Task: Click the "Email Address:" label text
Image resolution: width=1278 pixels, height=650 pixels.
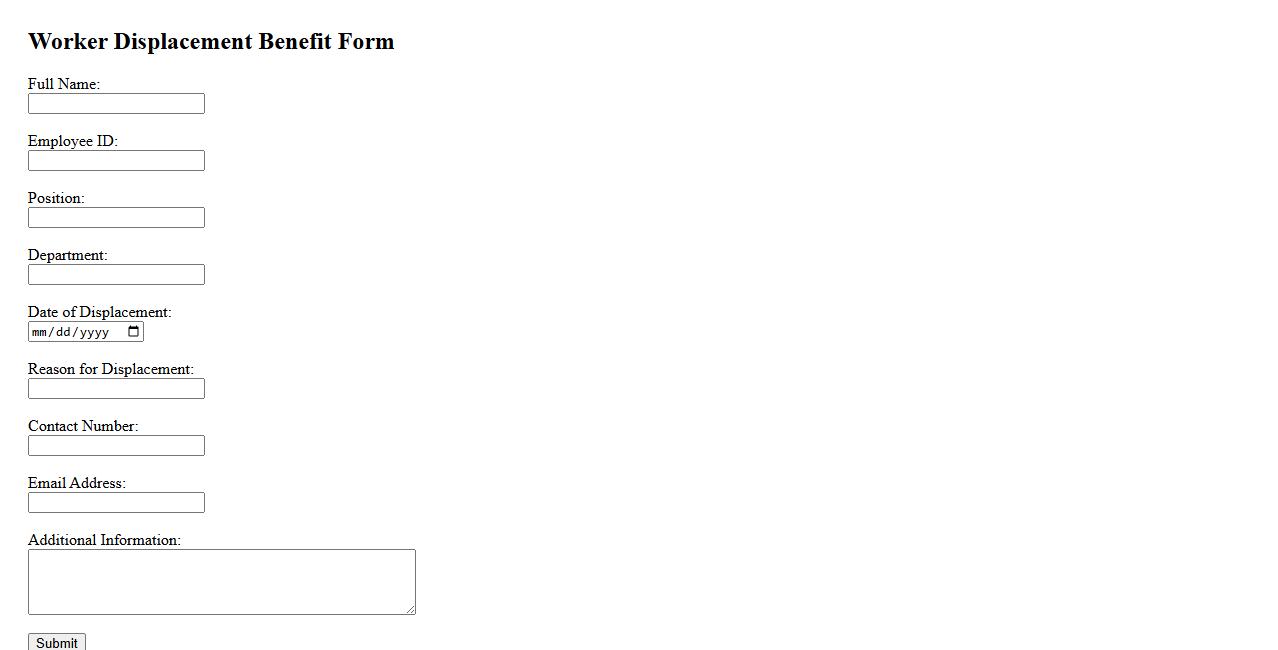Action: pyautogui.click(x=77, y=483)
